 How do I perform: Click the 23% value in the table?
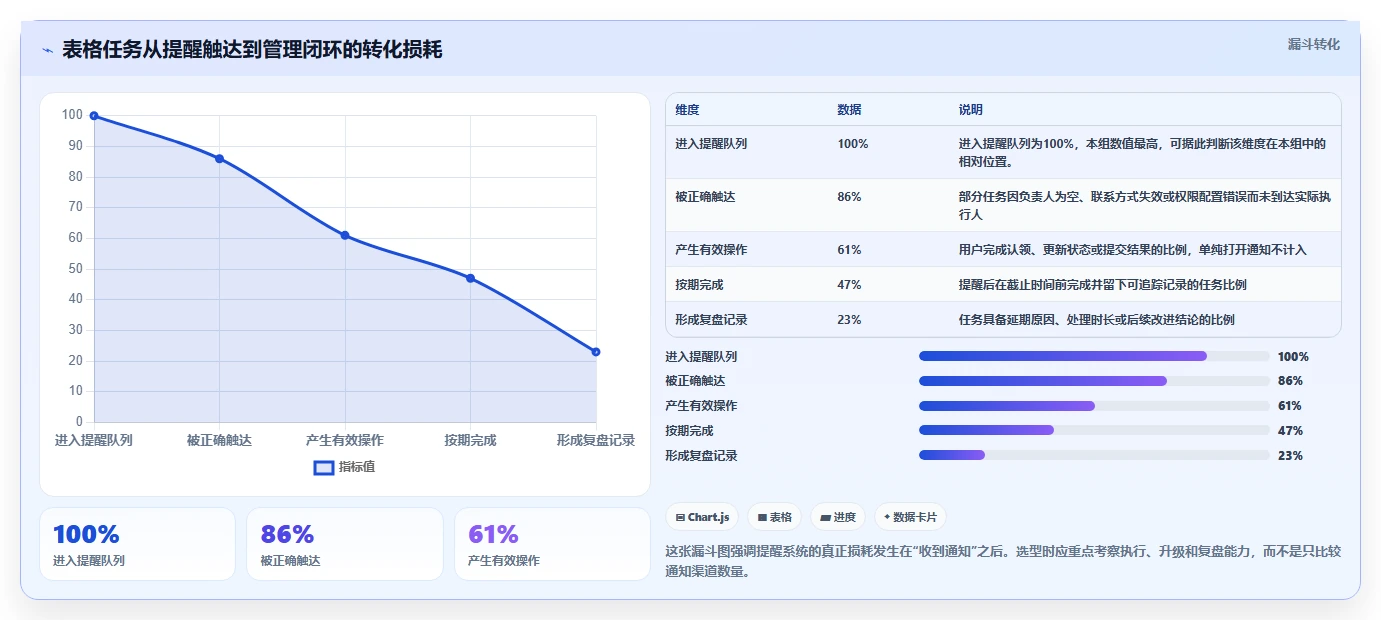pos(849,320)
